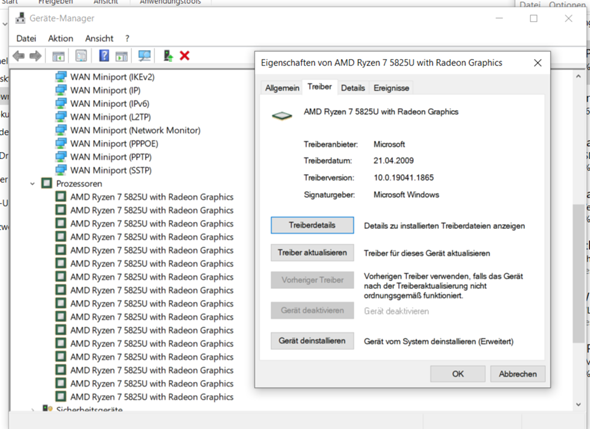Click the Signaturgeber value Microsoft Windows
This screenshot has width=590, height=429.
pos(406,195)
